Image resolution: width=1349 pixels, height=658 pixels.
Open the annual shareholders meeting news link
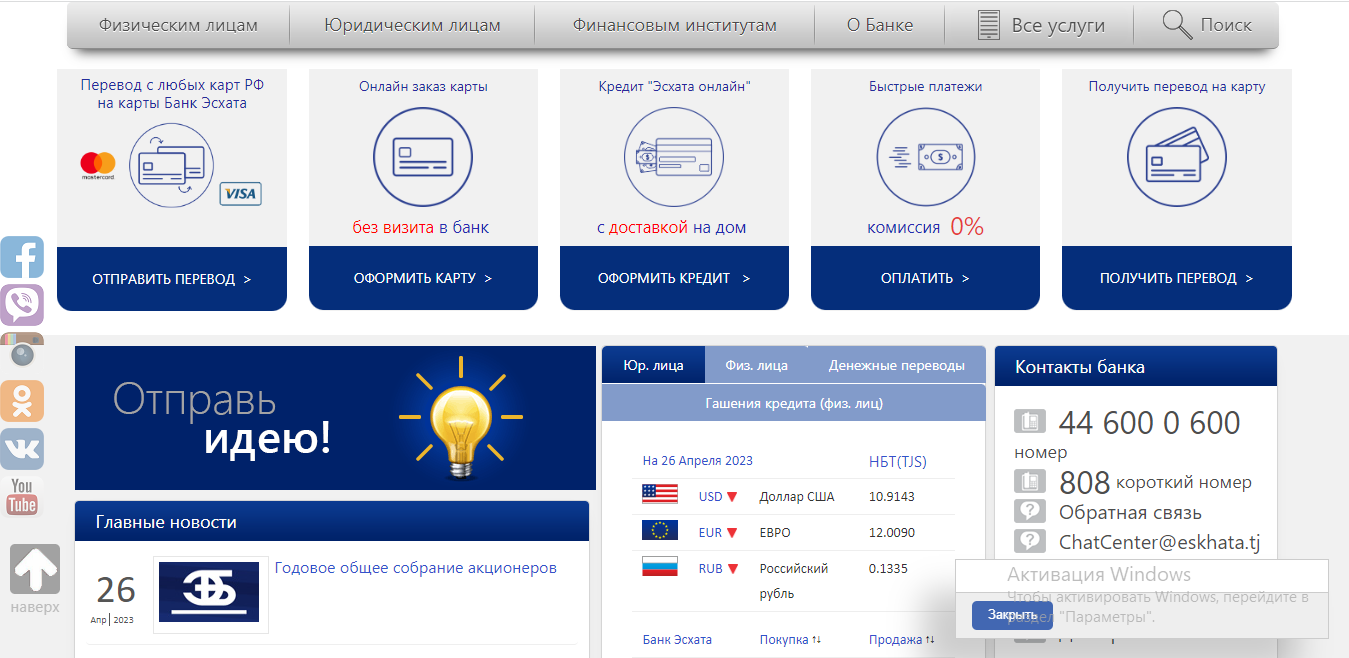point(415,568)
